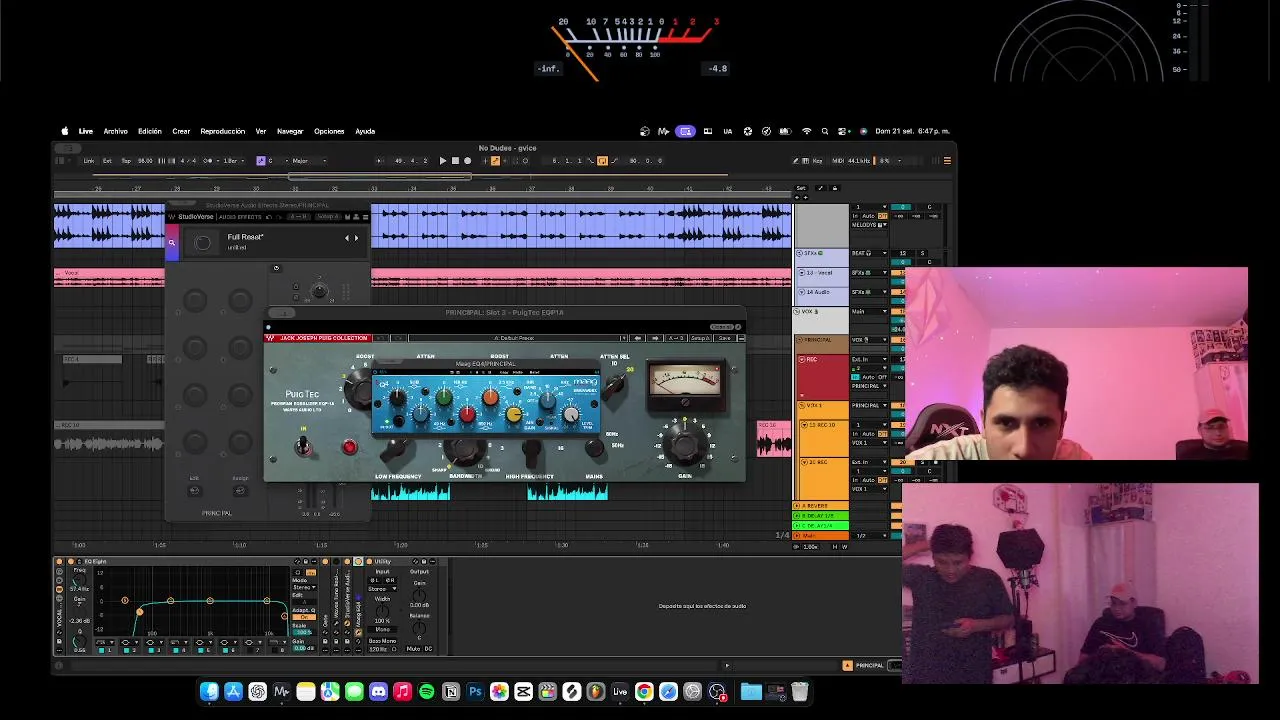Image resolution: width=1280 pixels, height=720 pixels.
Task: Toggle the MIDI mapping mode button
Action: [837, 160]
